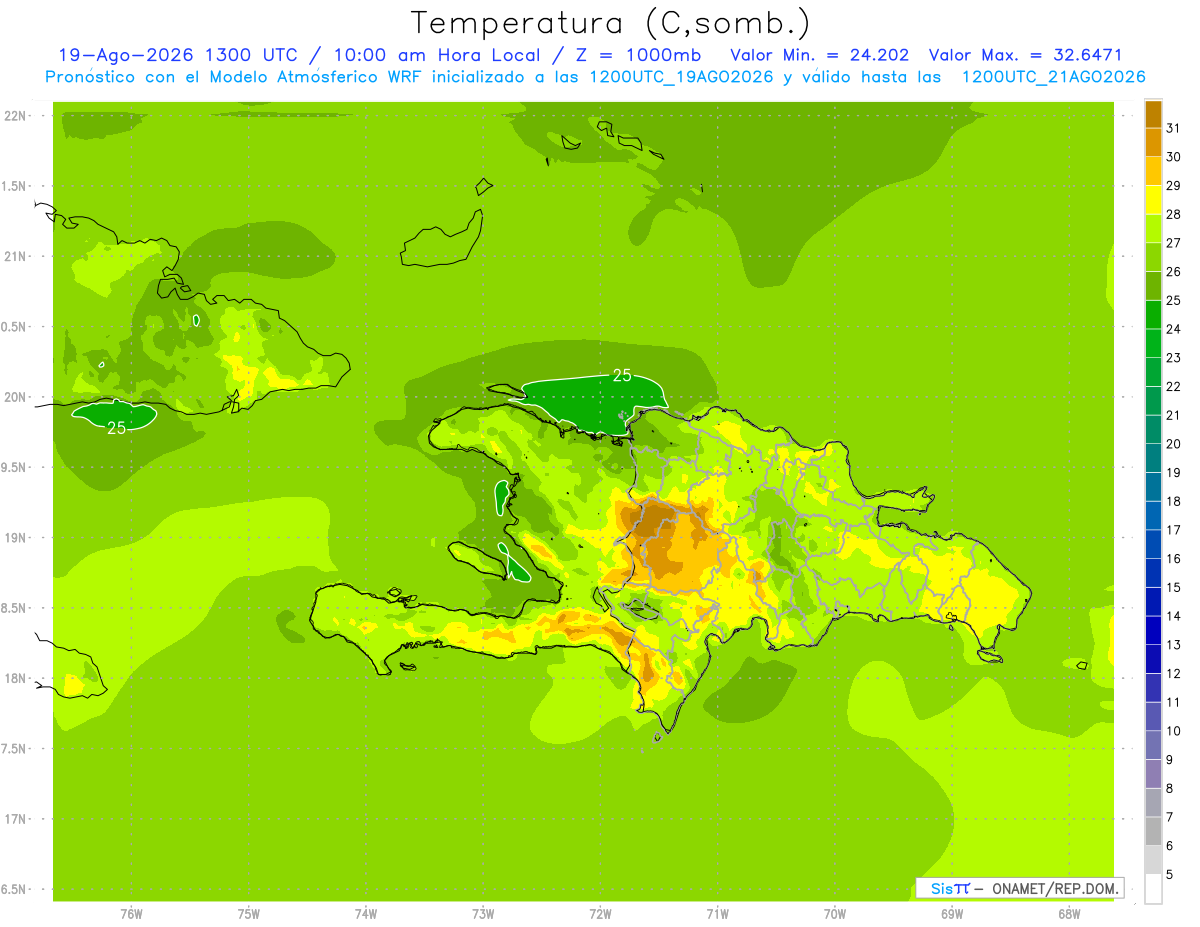Pick the blue legend swatch between 15 and 16

1153,573
